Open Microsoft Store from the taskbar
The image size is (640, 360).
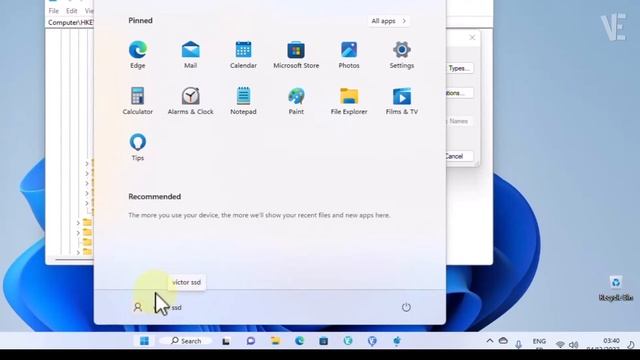pos(324,341)
